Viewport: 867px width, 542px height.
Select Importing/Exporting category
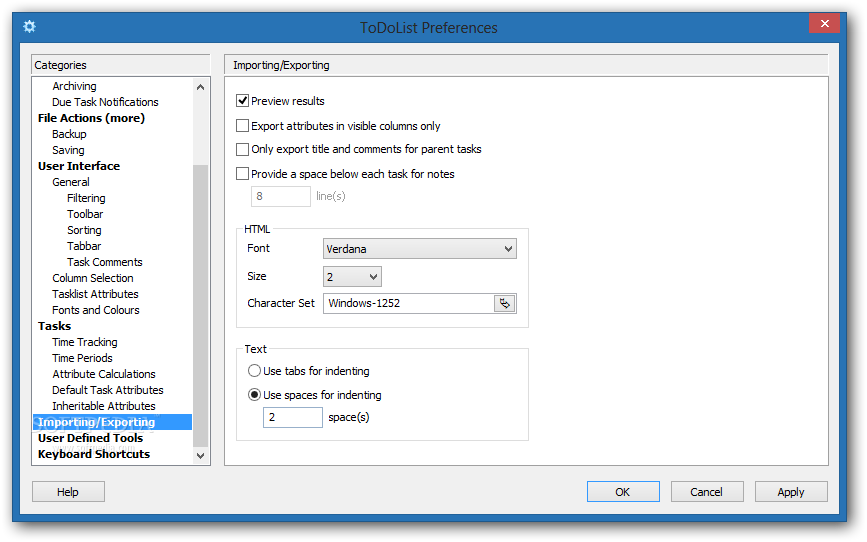112,422
